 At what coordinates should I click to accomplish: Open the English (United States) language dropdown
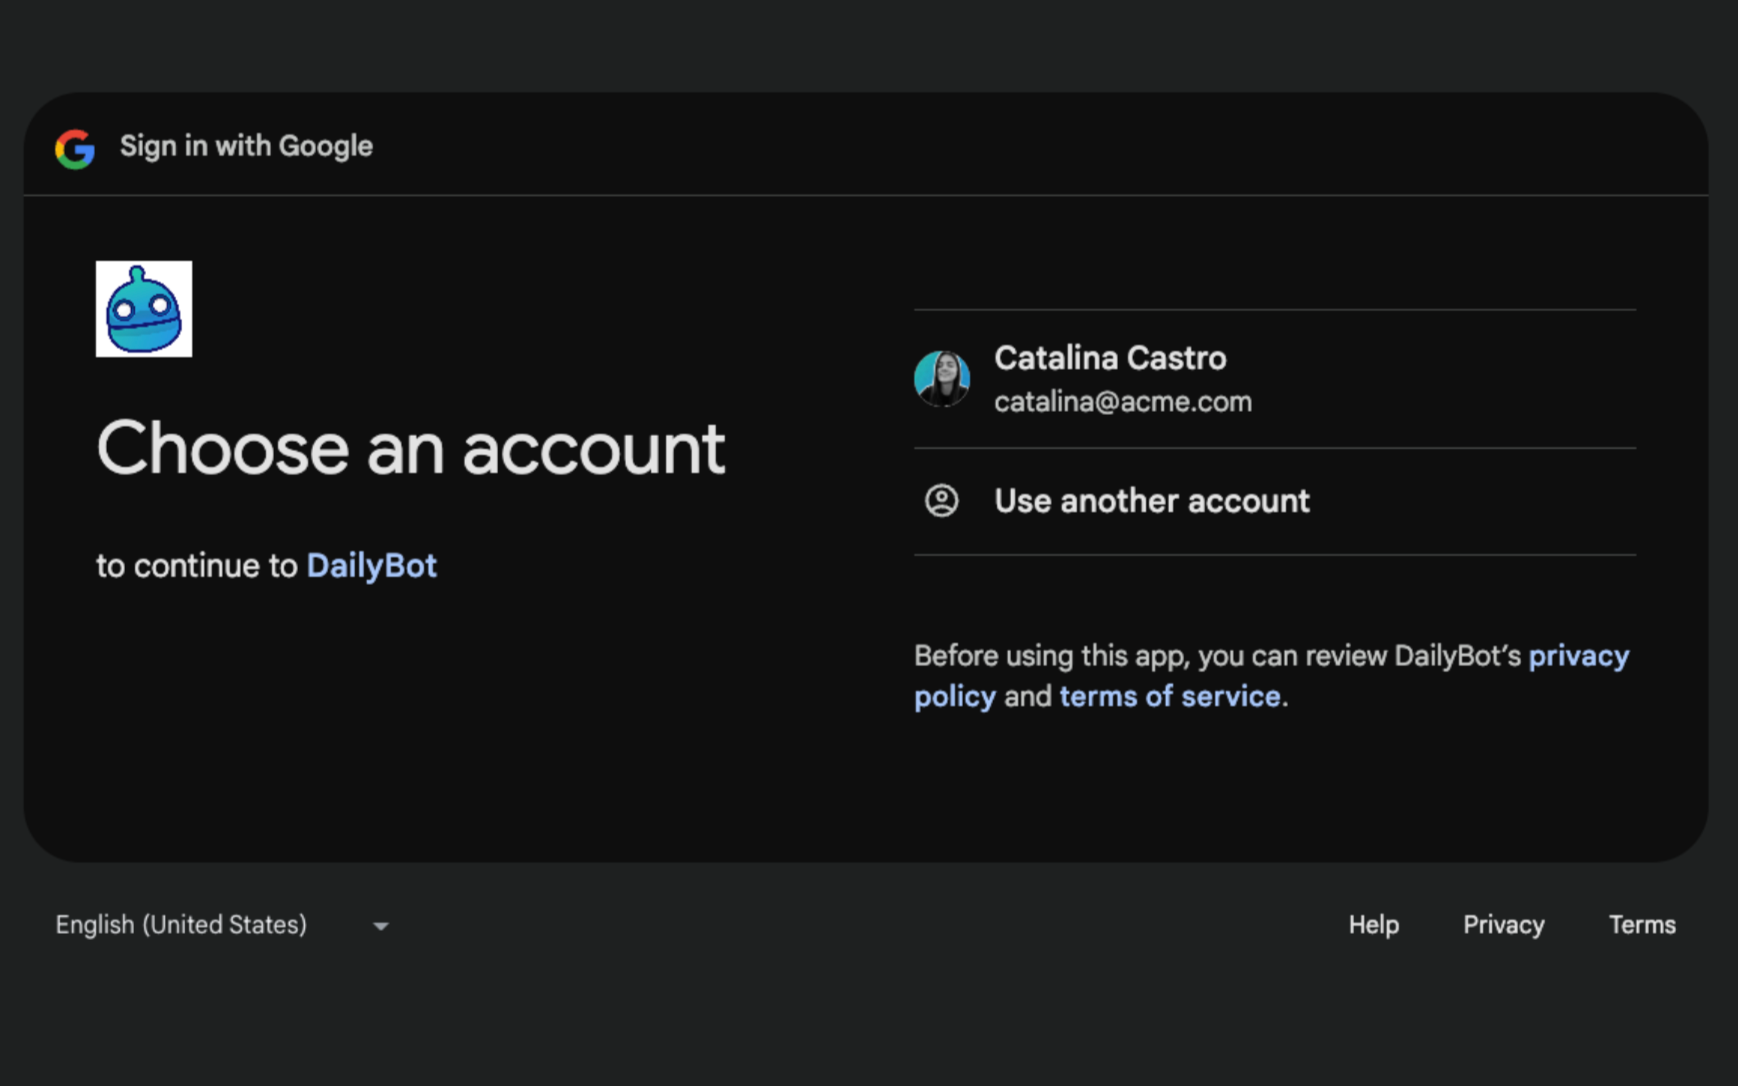pos(222,925)
